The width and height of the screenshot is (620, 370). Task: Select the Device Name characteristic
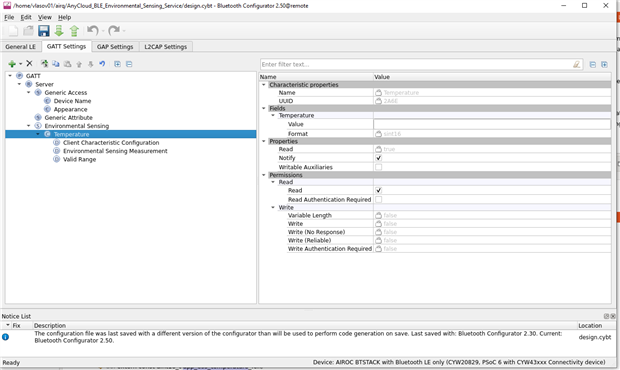tap(72, 101)
